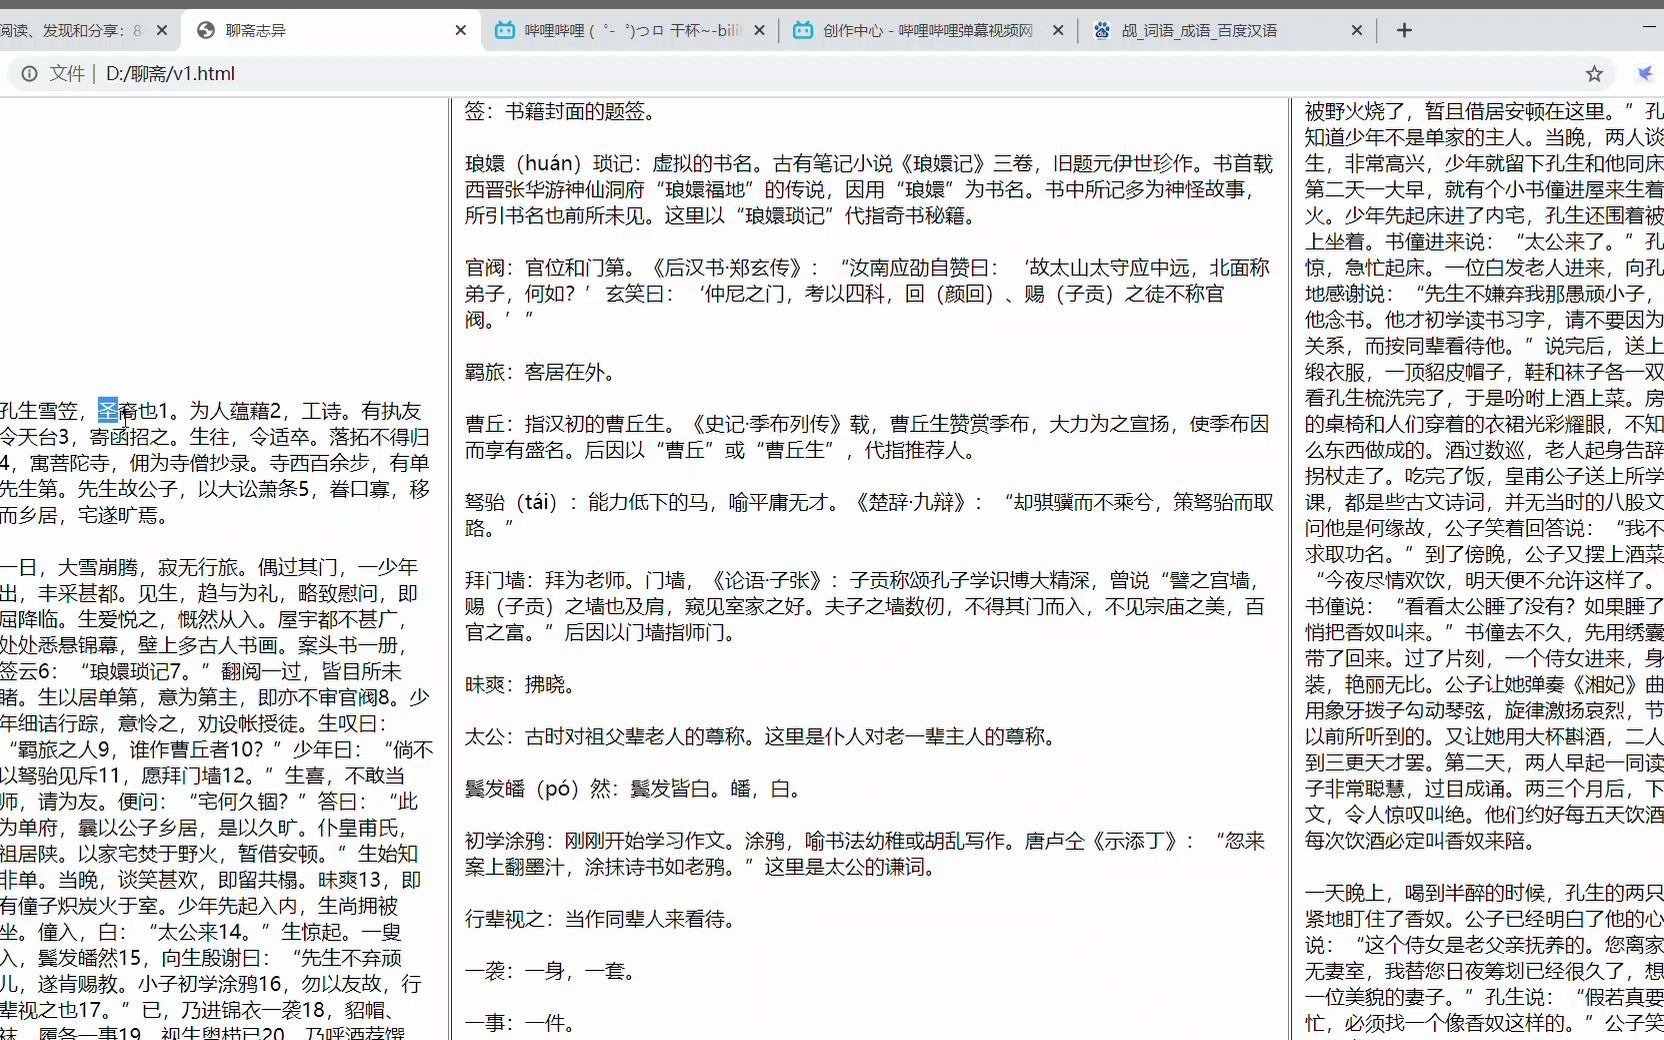Viewport: 1664px width, 1040px height.
Task: Click the bilibili favicon on 创作中心 tab
Action: pyautogui.click(x=803, y=30)
